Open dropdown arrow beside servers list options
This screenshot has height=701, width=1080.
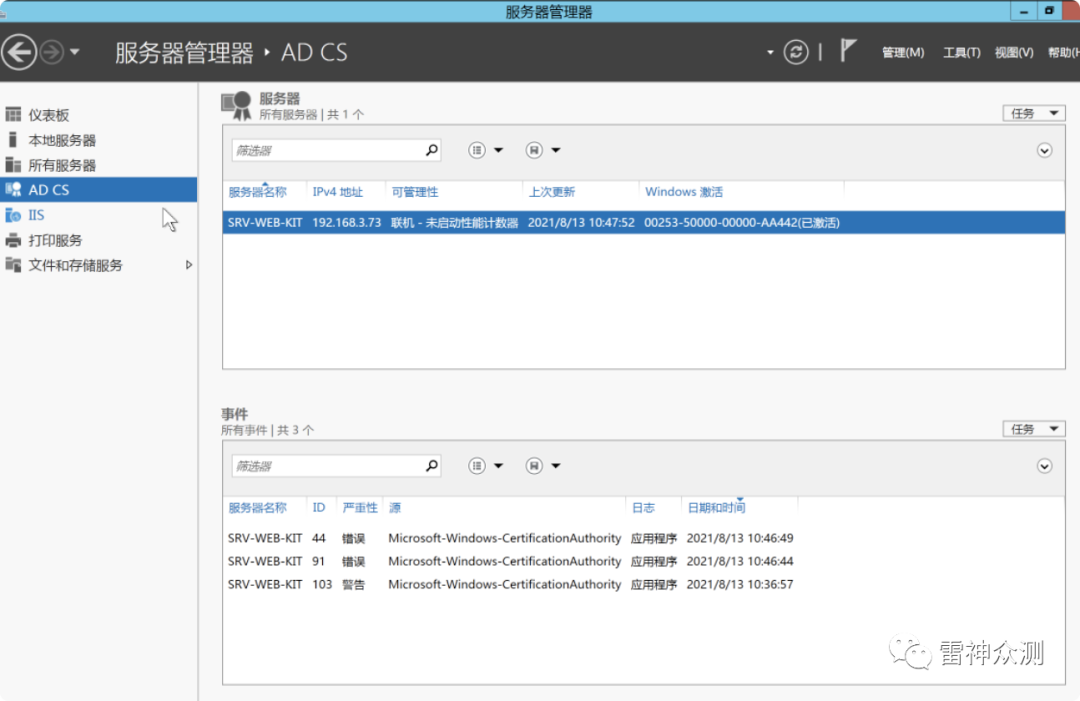[x=499, y=150]
